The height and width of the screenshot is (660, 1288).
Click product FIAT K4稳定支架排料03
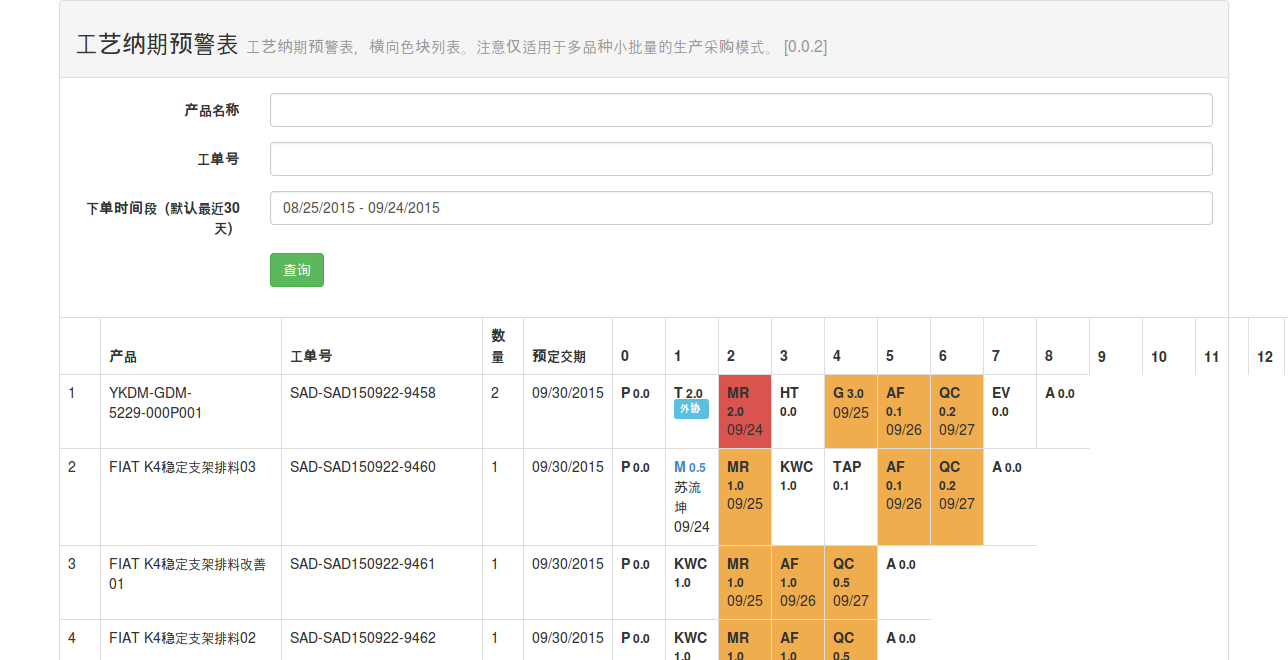click(x=182, y=467)
